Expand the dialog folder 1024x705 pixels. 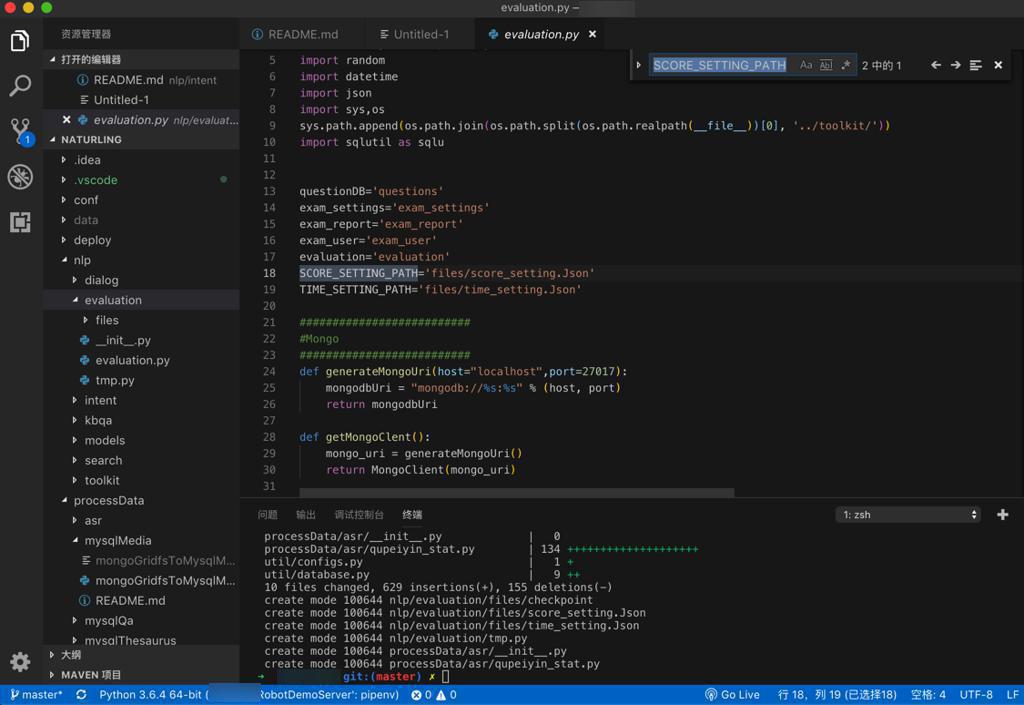click(141, 280)
